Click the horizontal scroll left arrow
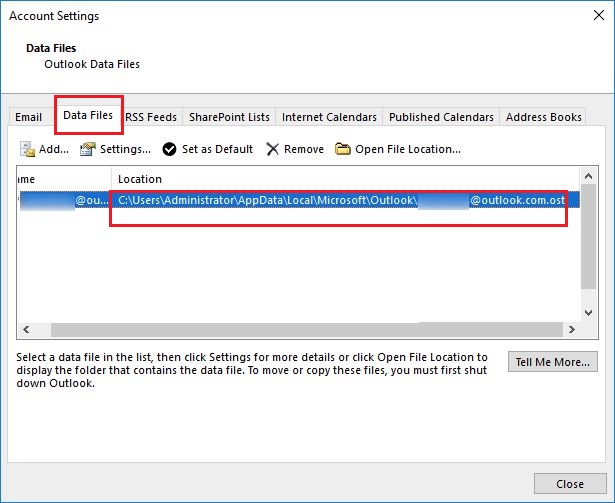The image size is (615, 503). (26, 330)
